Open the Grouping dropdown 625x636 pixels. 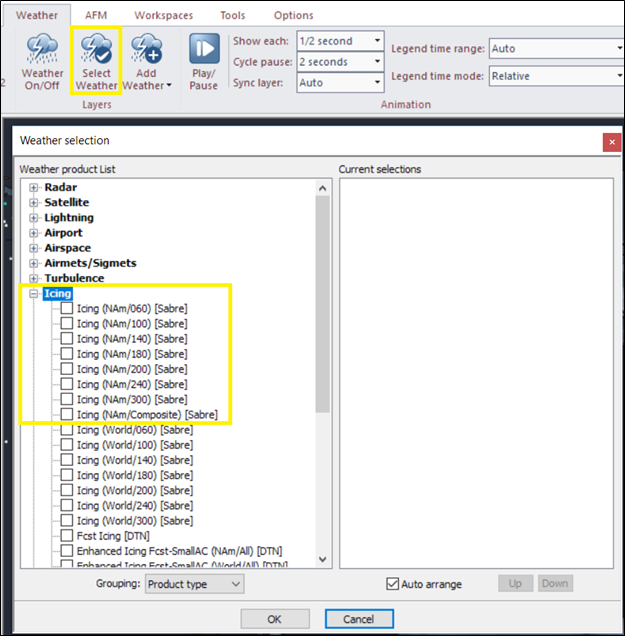pos(194,584)
